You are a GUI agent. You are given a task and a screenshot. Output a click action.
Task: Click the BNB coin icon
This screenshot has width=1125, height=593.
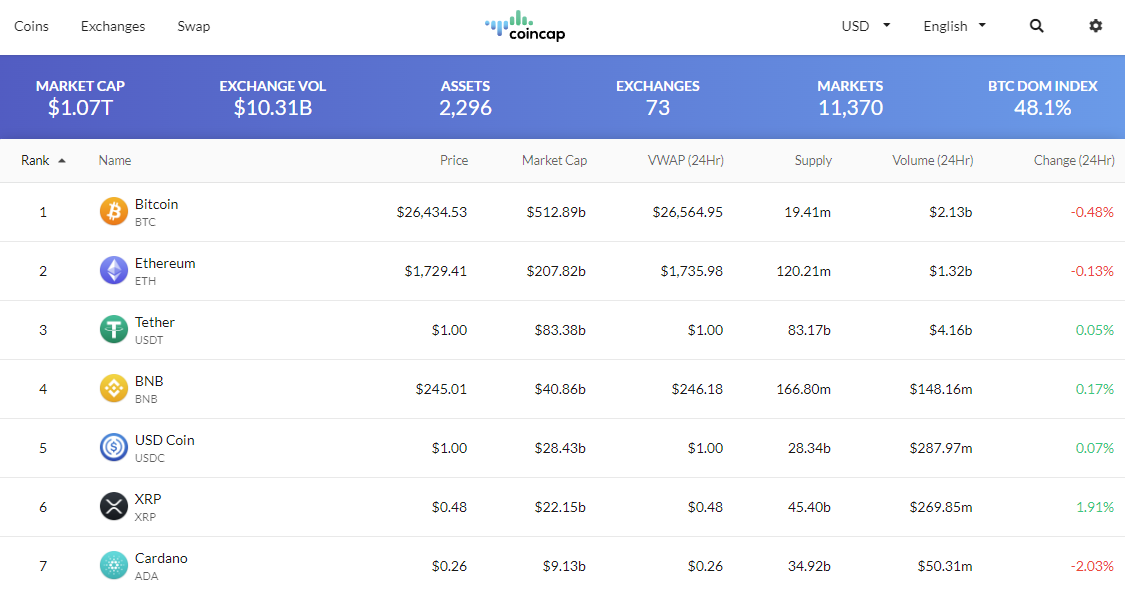[x=113, y=388]
